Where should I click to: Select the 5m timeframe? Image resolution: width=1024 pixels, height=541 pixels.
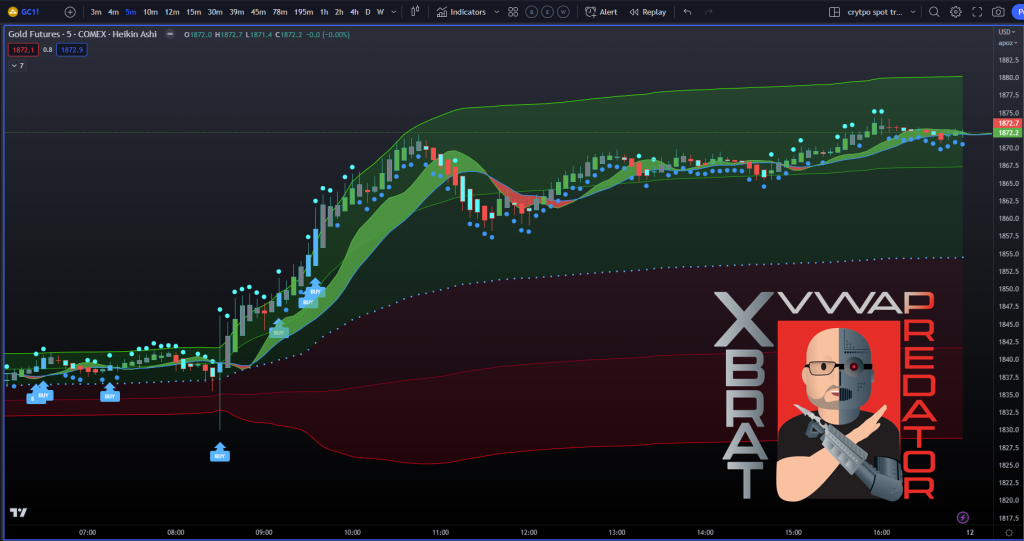tap(131, 12)
